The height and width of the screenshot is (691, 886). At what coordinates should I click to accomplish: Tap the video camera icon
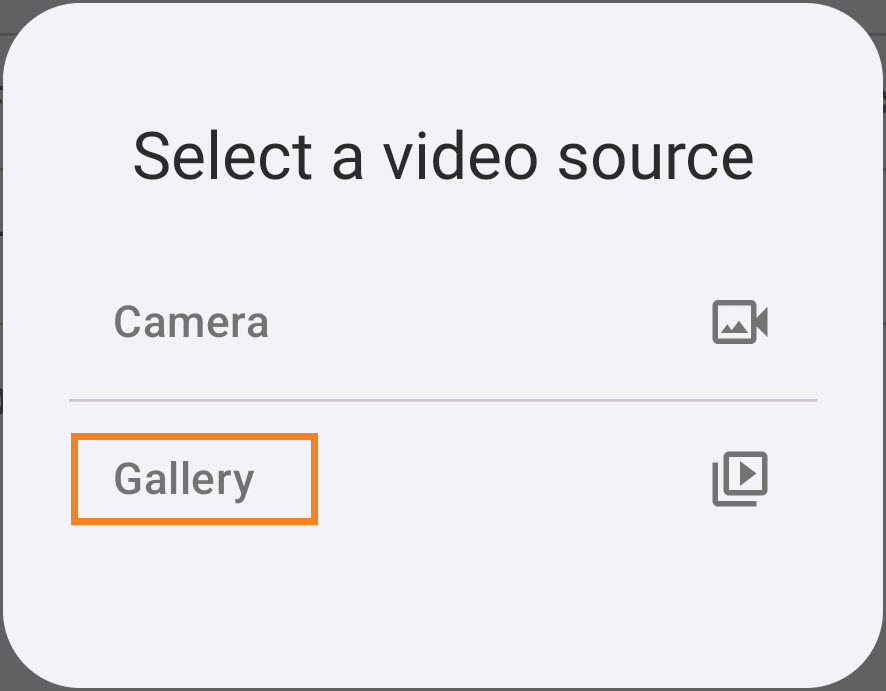[740, 321]
